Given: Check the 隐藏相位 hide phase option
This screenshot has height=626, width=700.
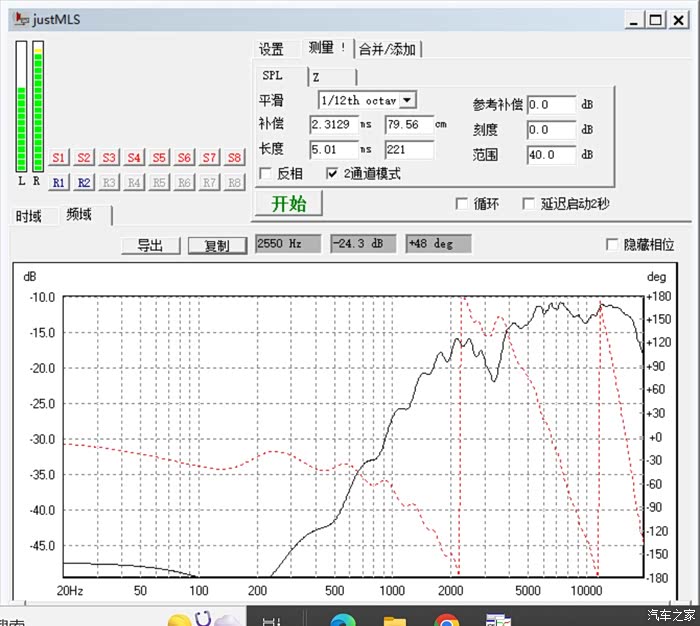Looking at the screenshot, I should point(611,245).
